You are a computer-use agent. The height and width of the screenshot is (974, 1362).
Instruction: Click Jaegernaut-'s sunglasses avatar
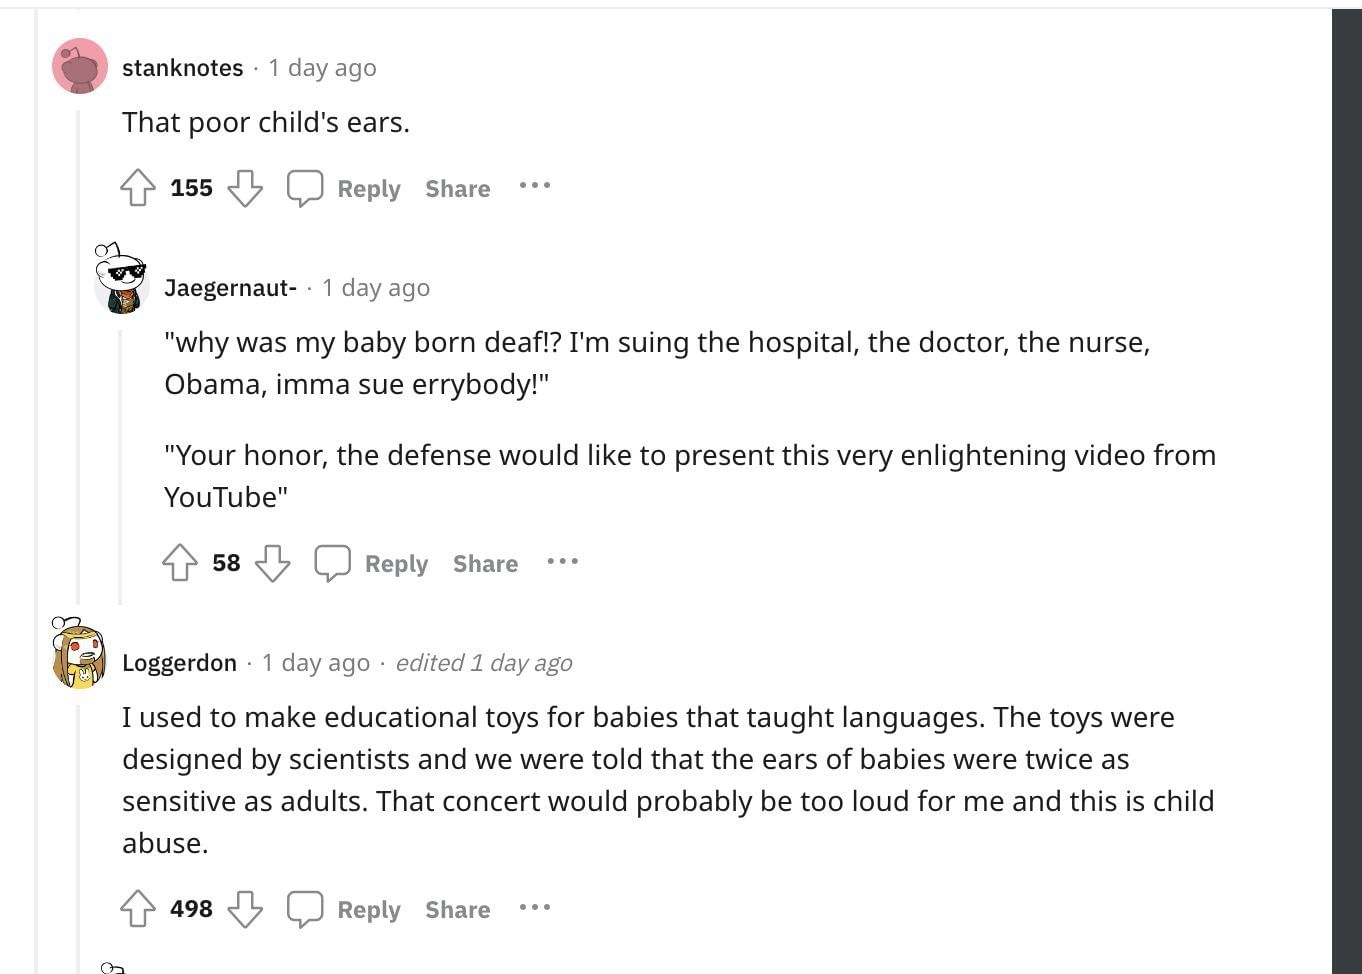click(122, 280)
